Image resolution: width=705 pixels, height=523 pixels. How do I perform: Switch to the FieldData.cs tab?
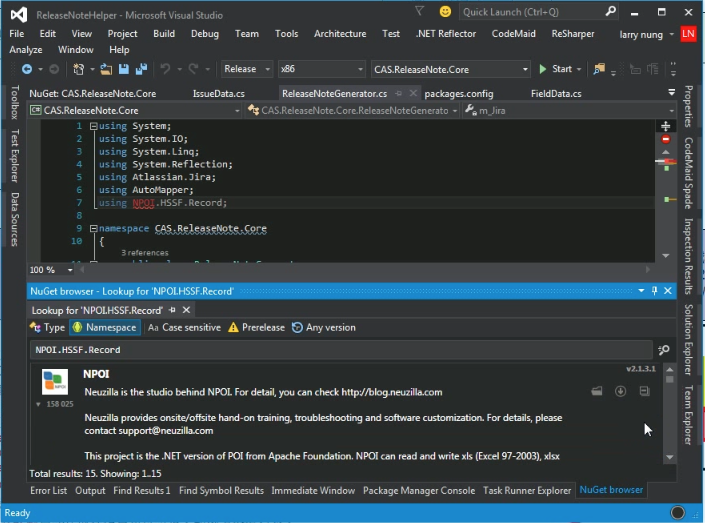[556, 94]
